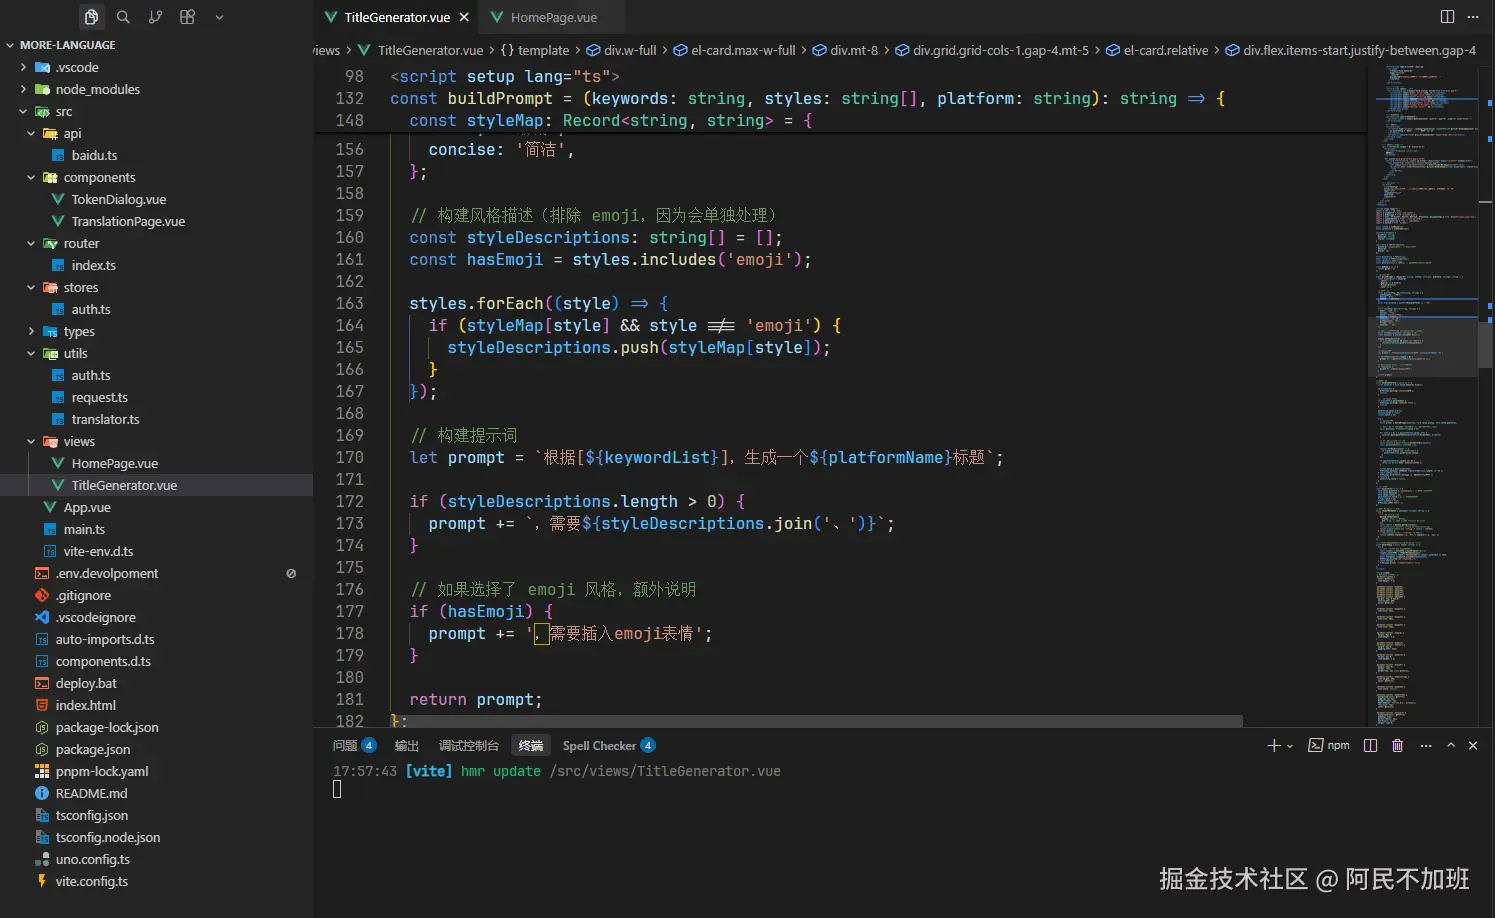
Task: Open TranslationPage.vue in the file tree
Action: pos(128,222)
